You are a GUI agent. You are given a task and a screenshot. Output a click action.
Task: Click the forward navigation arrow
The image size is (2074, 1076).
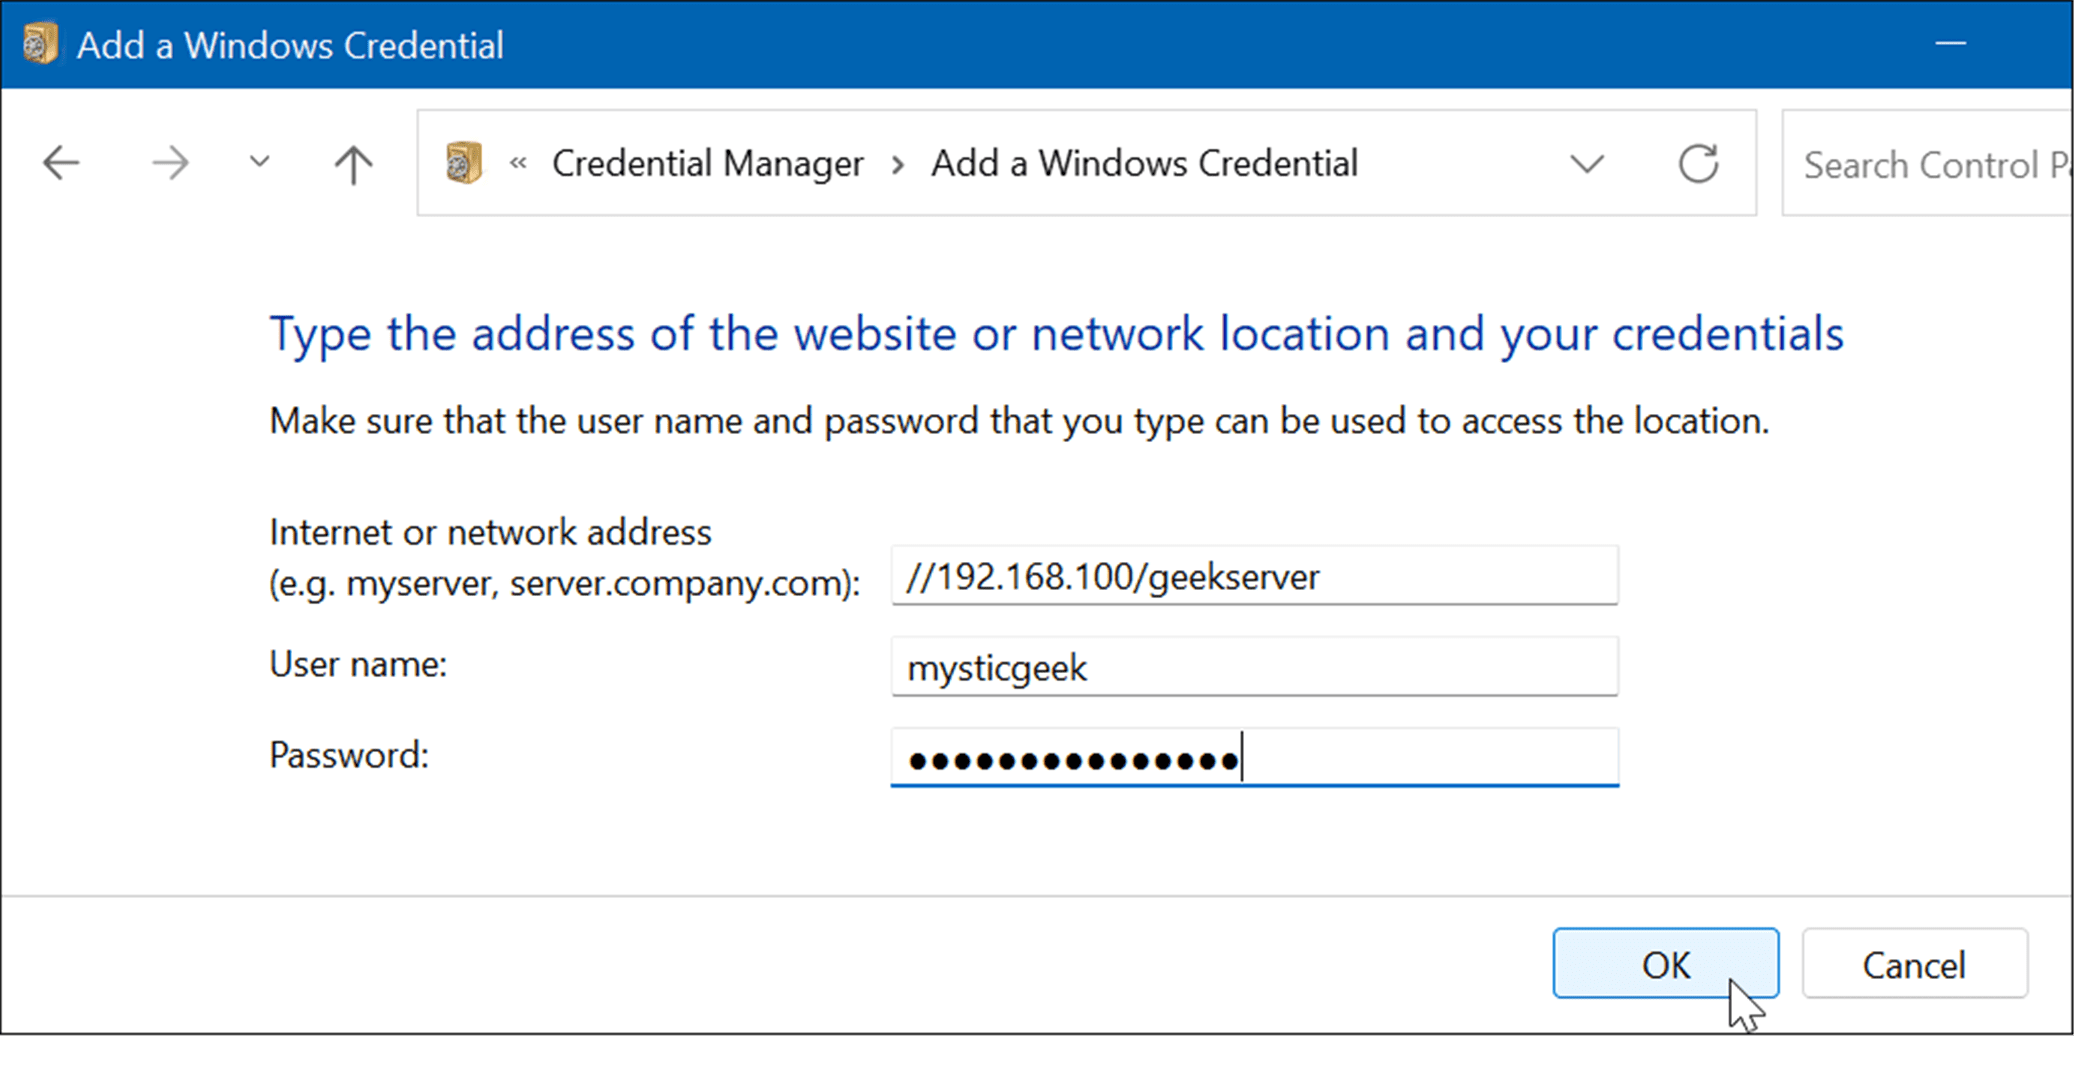pyautogui.click(x=170, y=162)
